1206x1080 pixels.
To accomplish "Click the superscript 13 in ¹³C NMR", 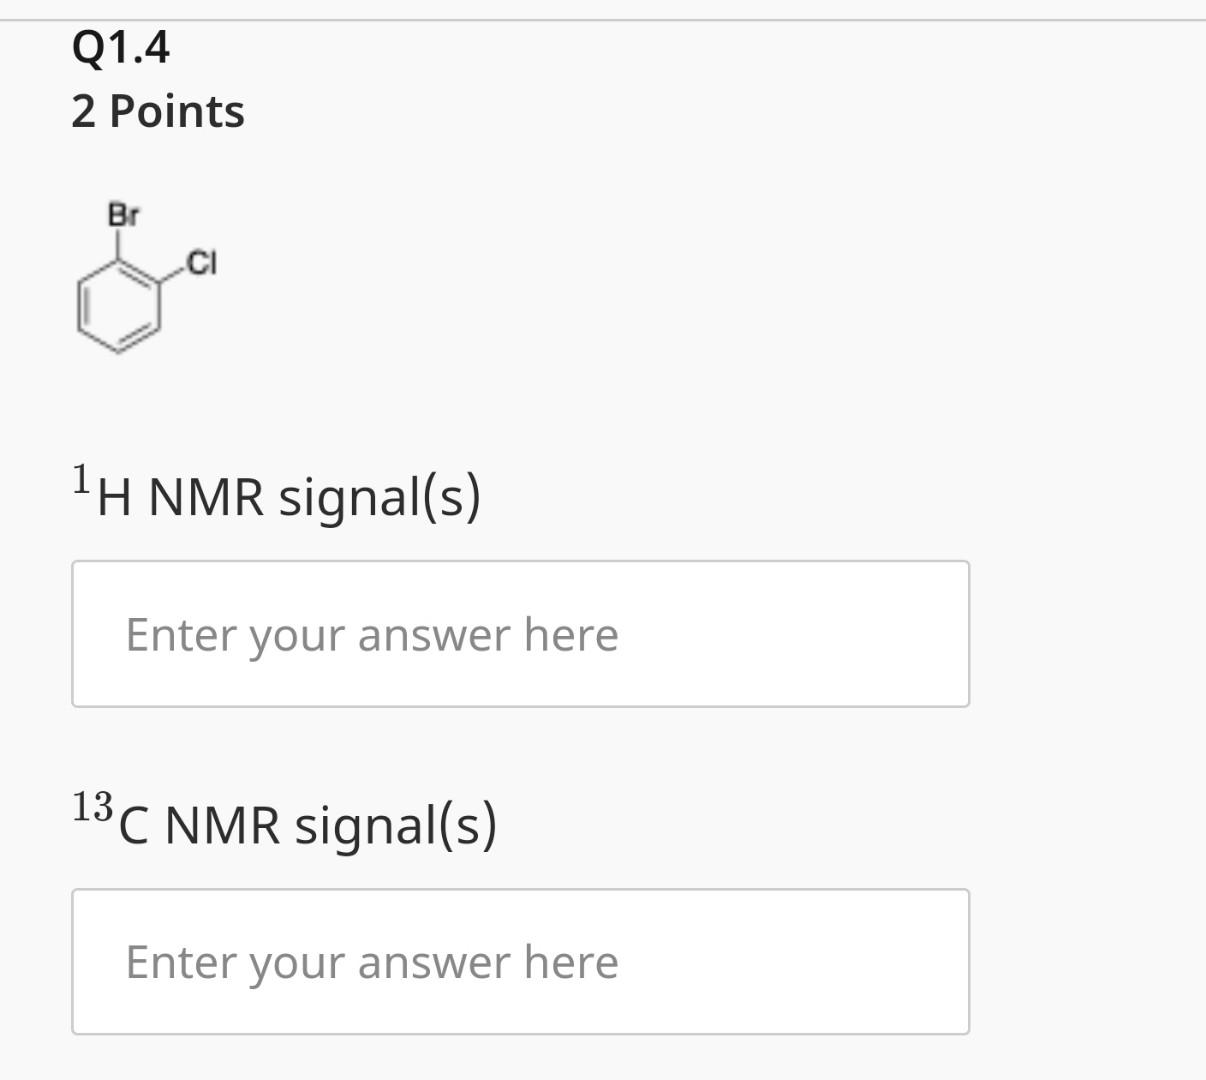I will pyautogui.click(x=92, y=808).
